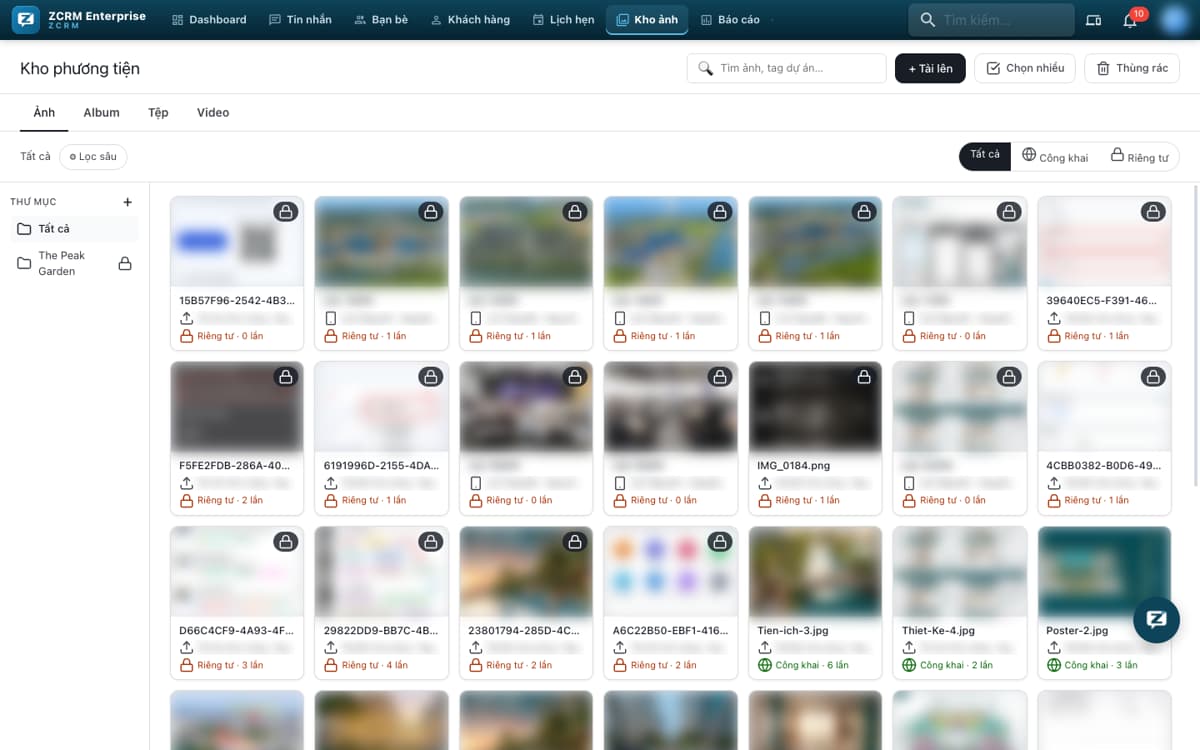Open Lịch hẹn in top navigation
1200x750 pixels.
(x=563, y=20)
